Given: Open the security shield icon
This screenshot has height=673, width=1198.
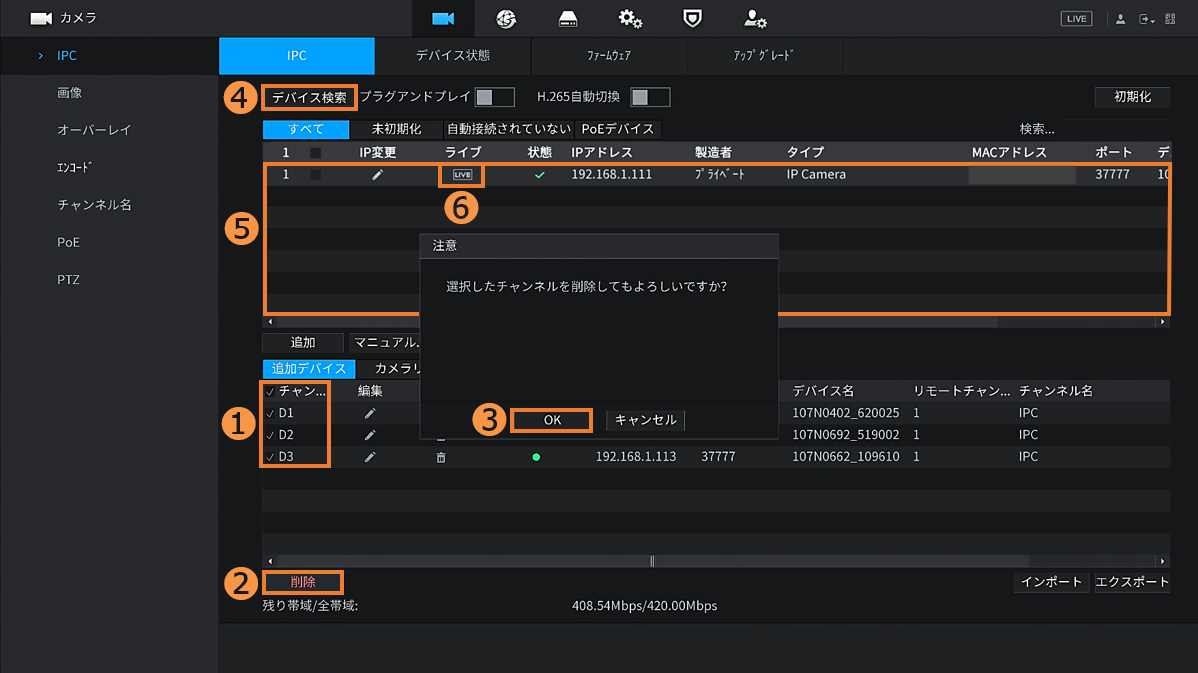Looking at the screenshot, I should pyautogui.click(x=692, y=18).
